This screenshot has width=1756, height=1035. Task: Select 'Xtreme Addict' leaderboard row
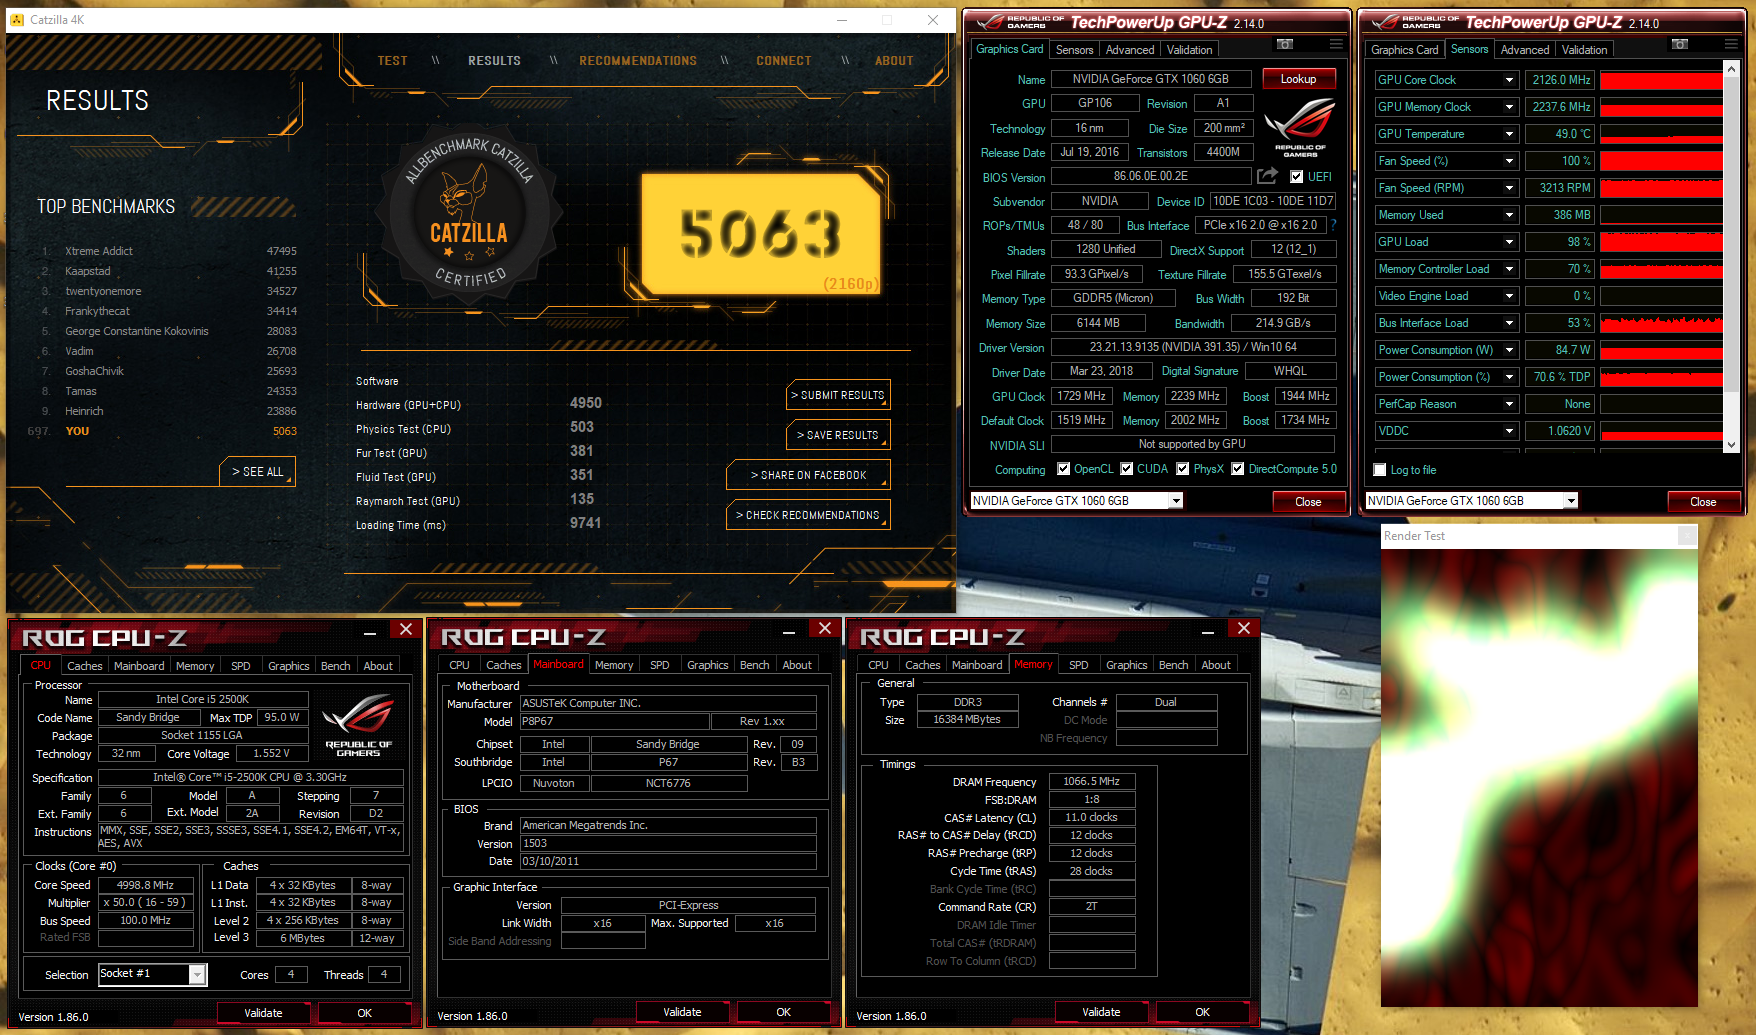coord(168,251)
